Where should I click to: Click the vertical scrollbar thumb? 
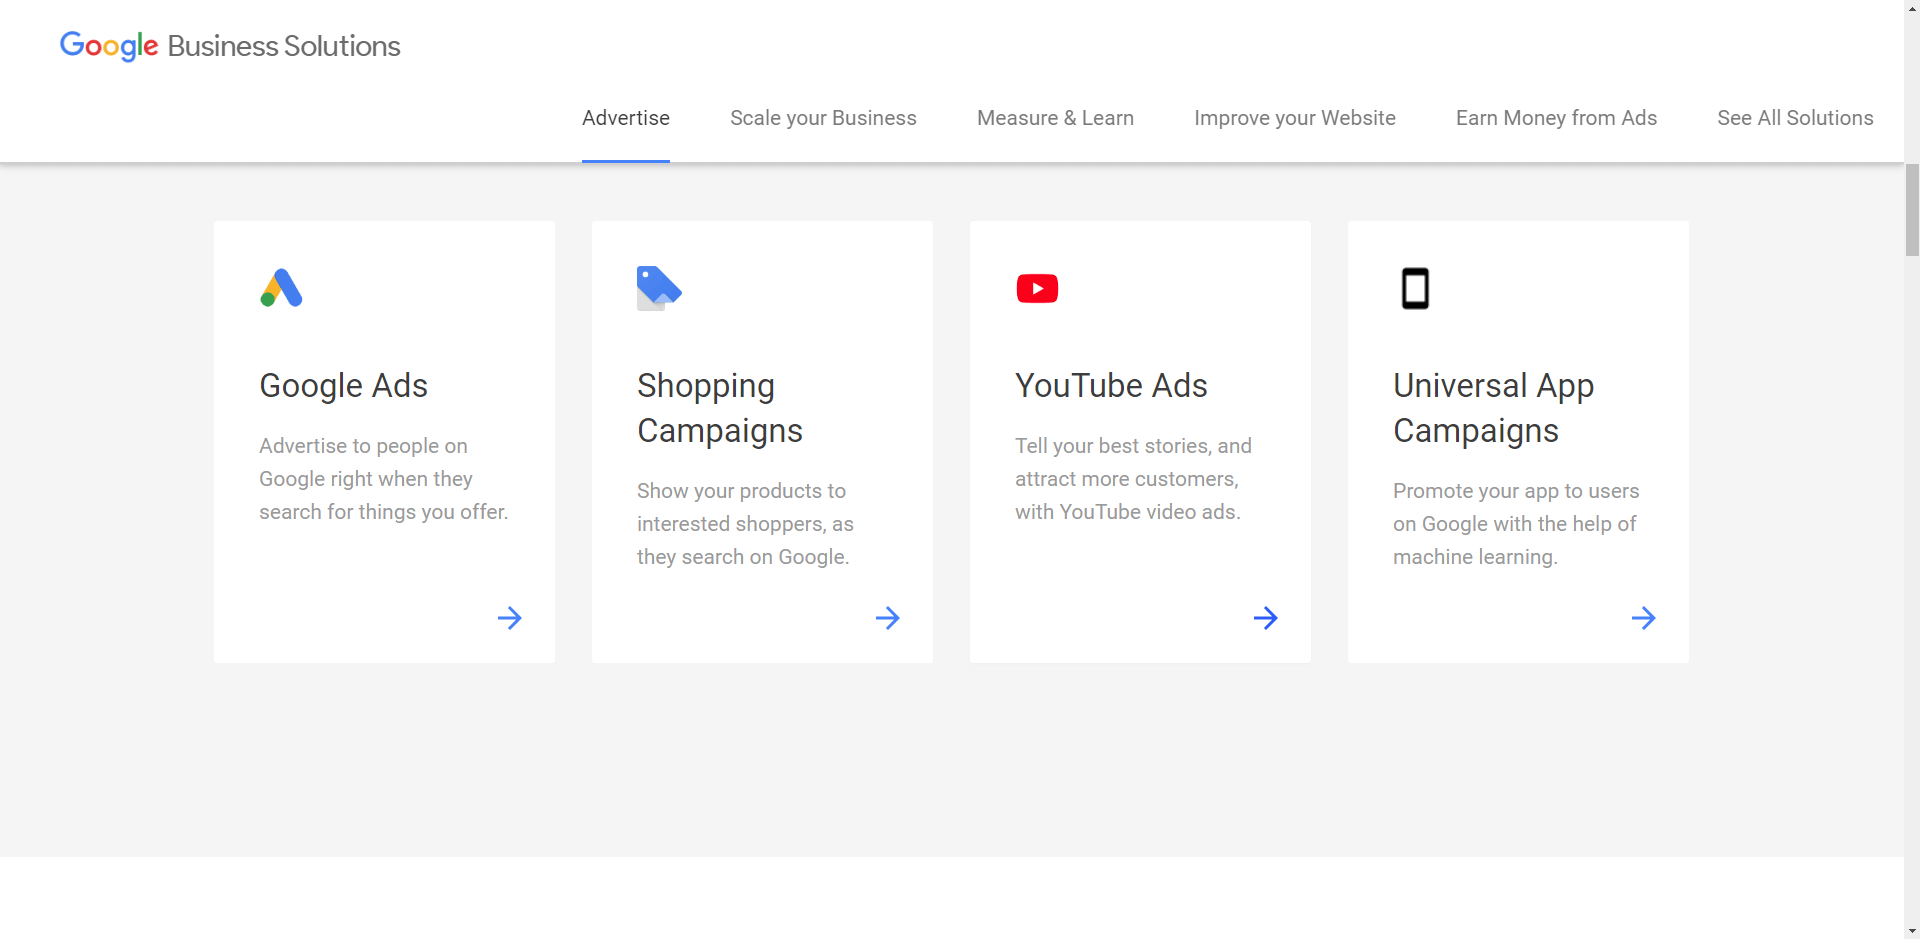(x=1912, y=210)
